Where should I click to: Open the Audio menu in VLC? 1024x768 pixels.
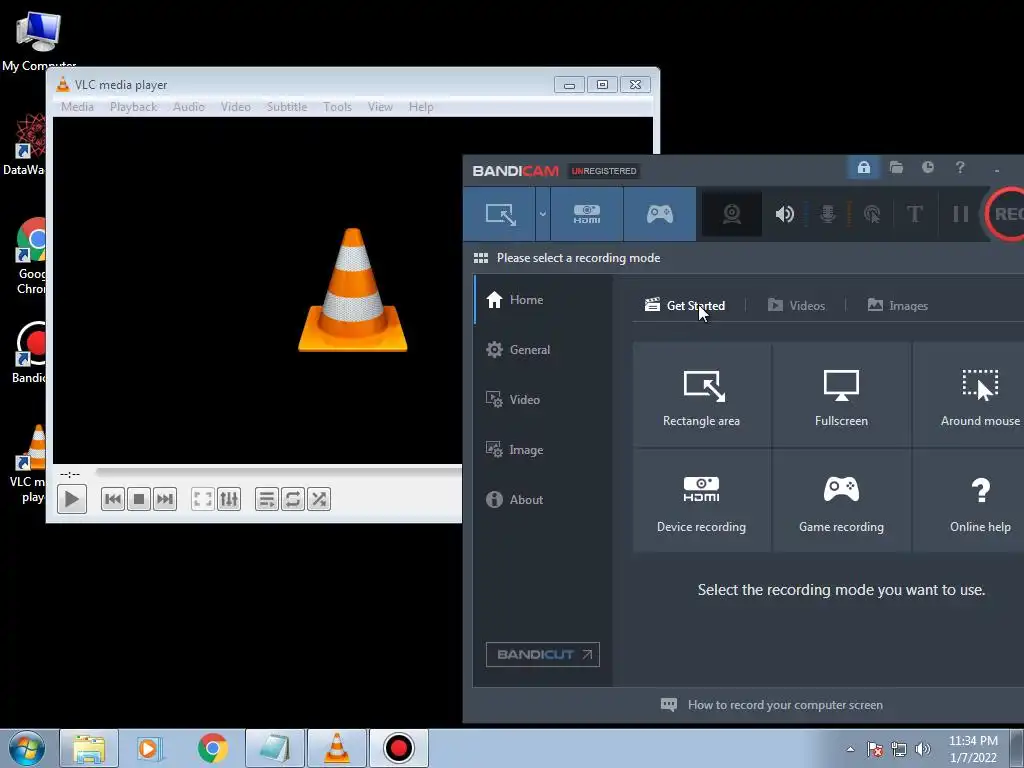tap(189, 106)
